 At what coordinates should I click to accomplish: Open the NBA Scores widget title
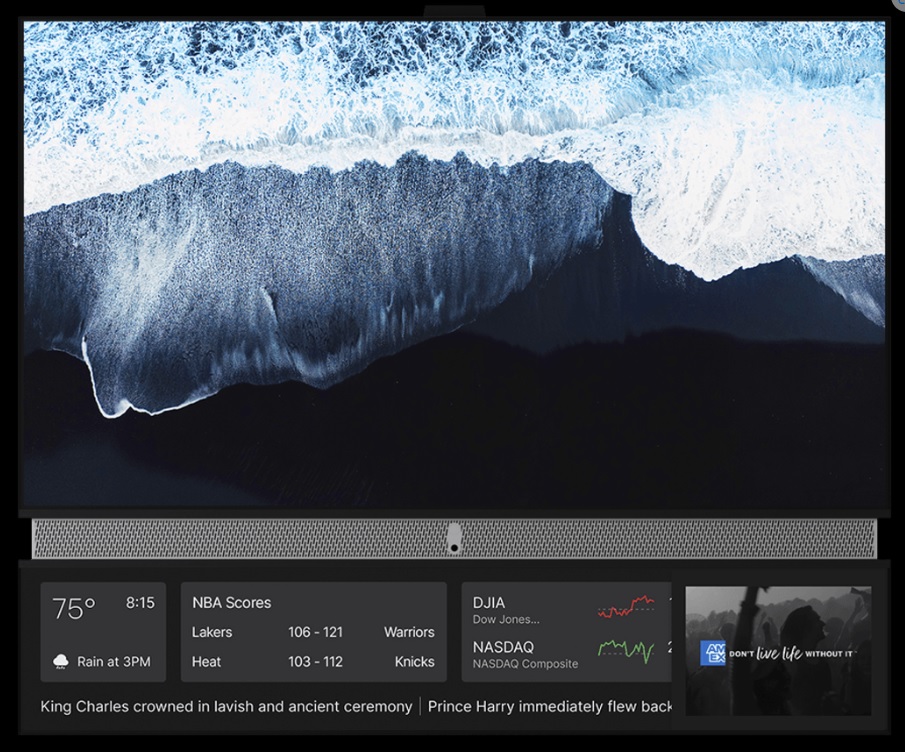click(x=231, y=603)
